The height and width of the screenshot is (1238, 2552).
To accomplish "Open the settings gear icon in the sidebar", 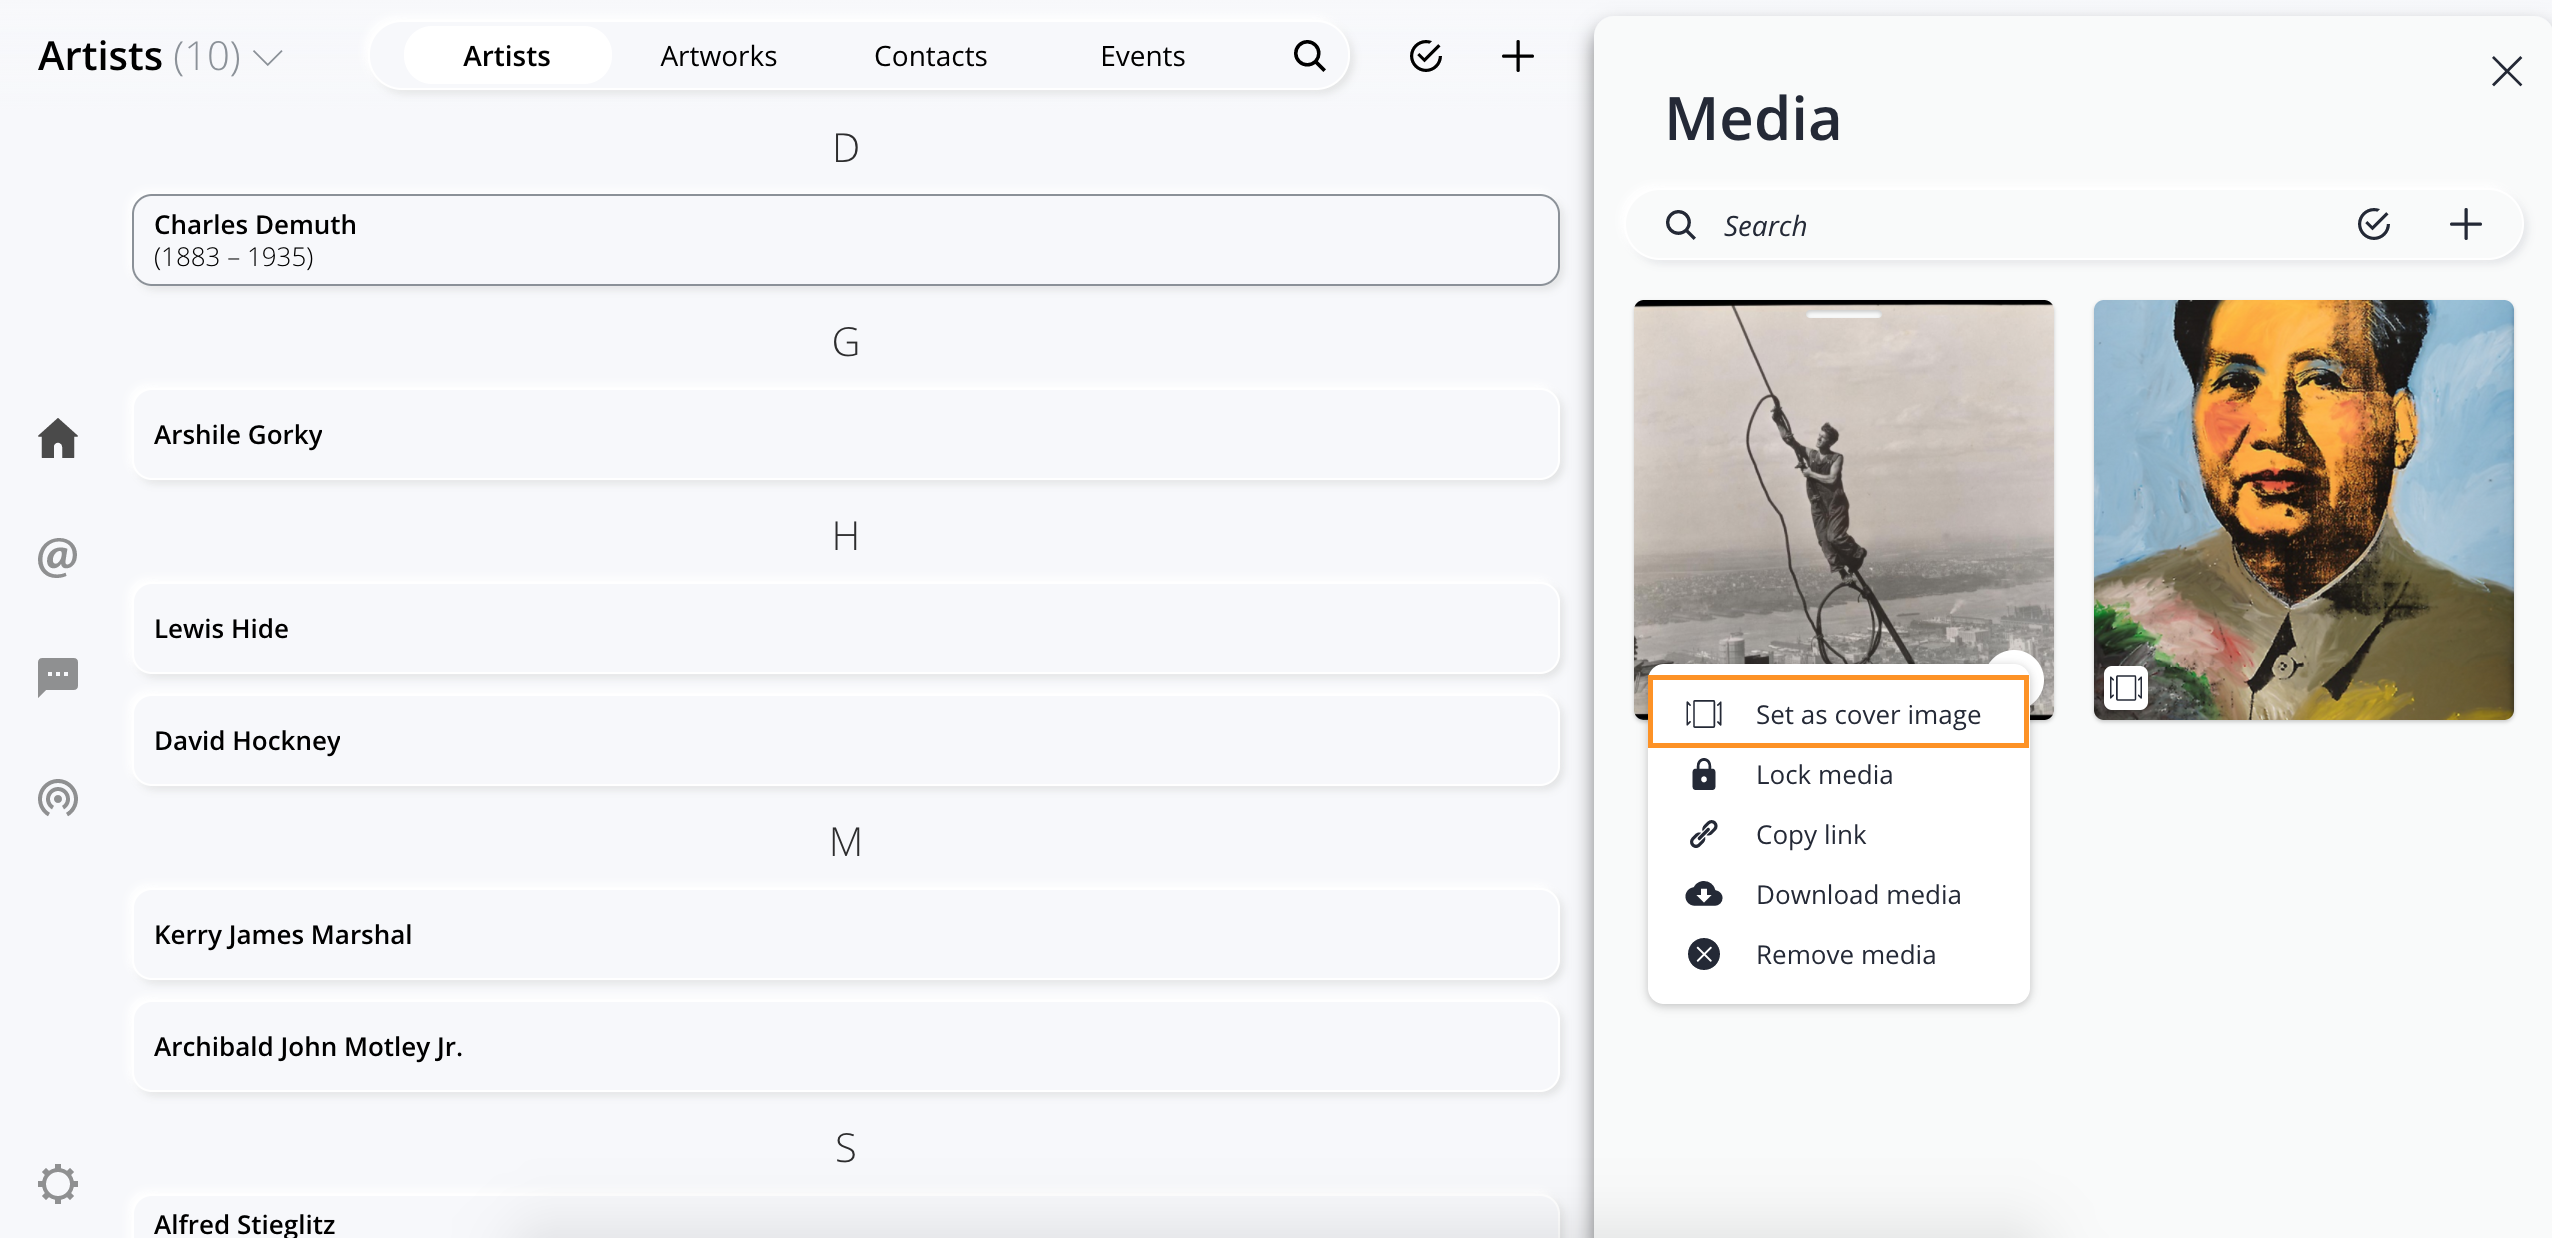I will pyautogui.click(x=58, y=1184).
